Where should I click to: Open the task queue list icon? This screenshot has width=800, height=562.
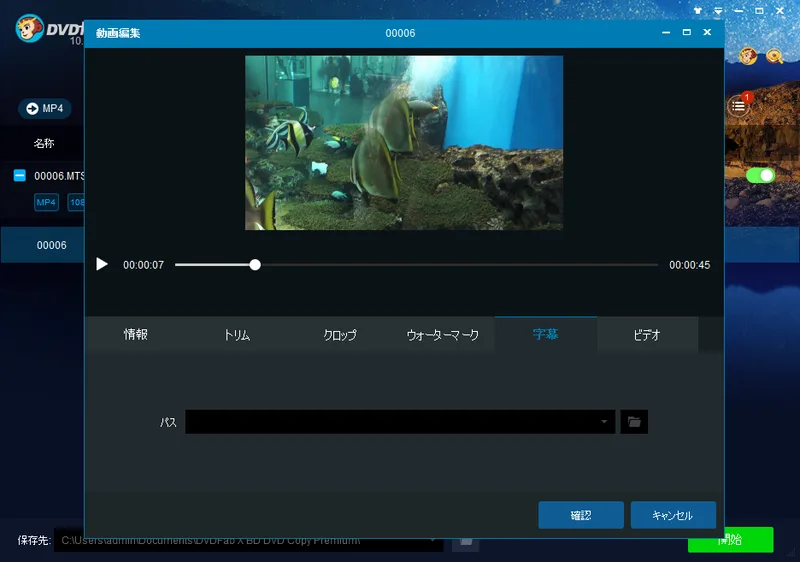(738, 105)
